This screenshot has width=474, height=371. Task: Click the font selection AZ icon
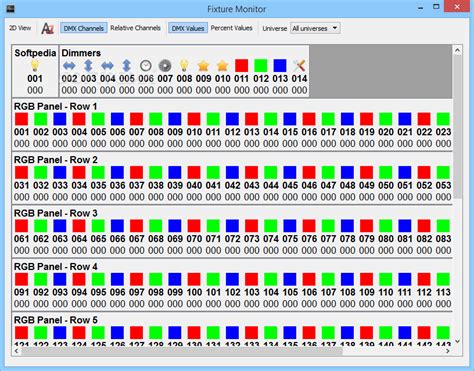[x=47, y=28]
